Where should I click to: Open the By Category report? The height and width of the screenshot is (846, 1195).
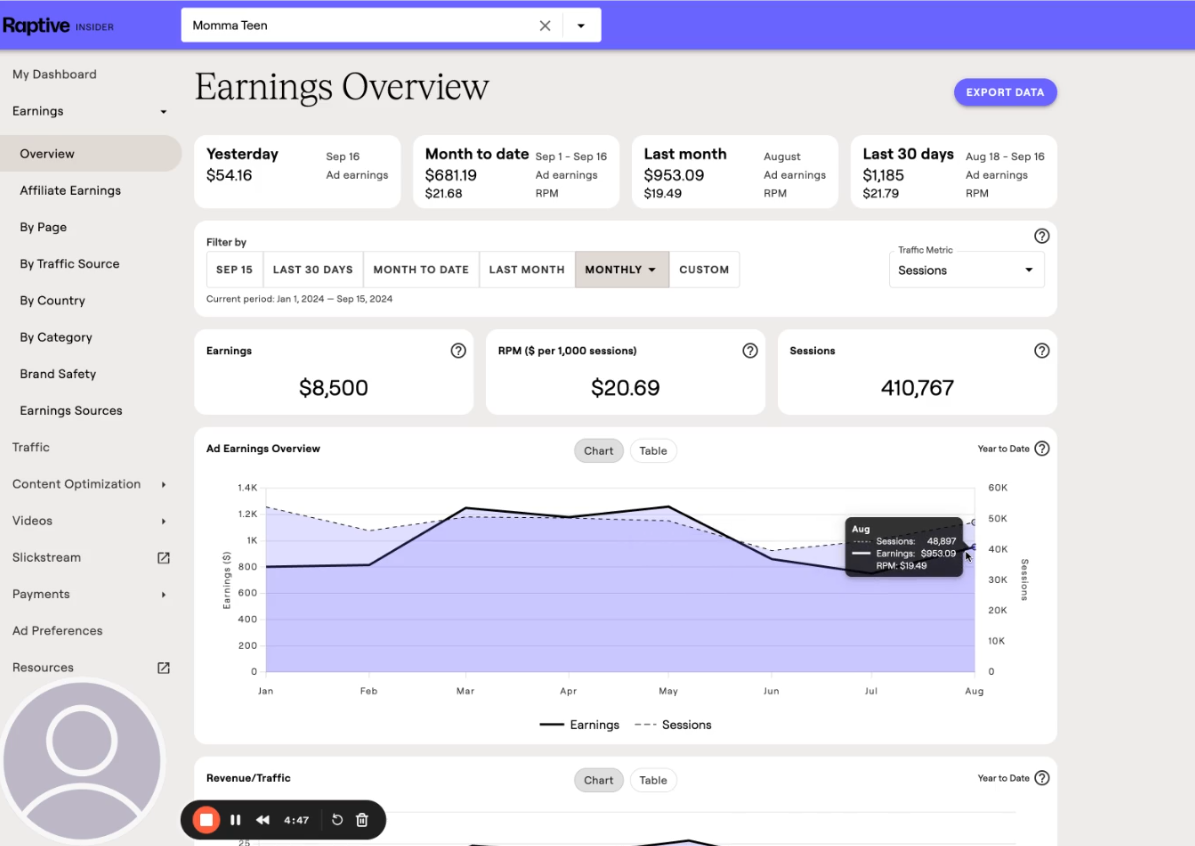(x=56, y=338)
